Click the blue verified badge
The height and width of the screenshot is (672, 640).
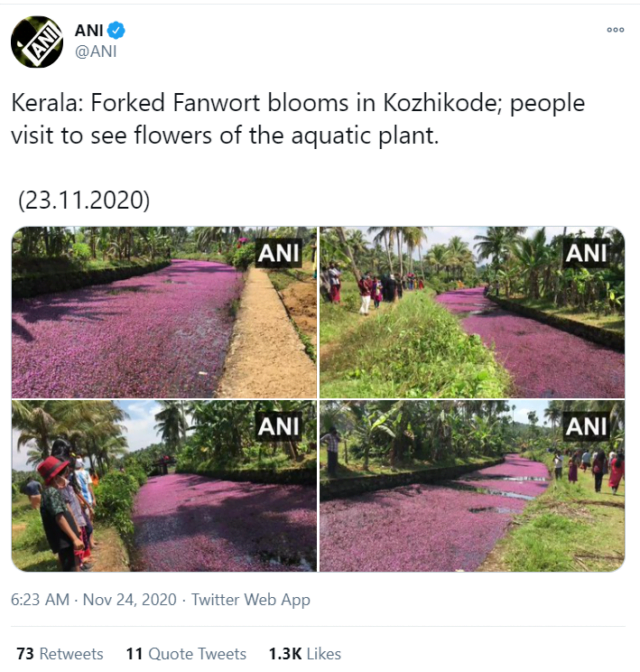pos(116,31)
